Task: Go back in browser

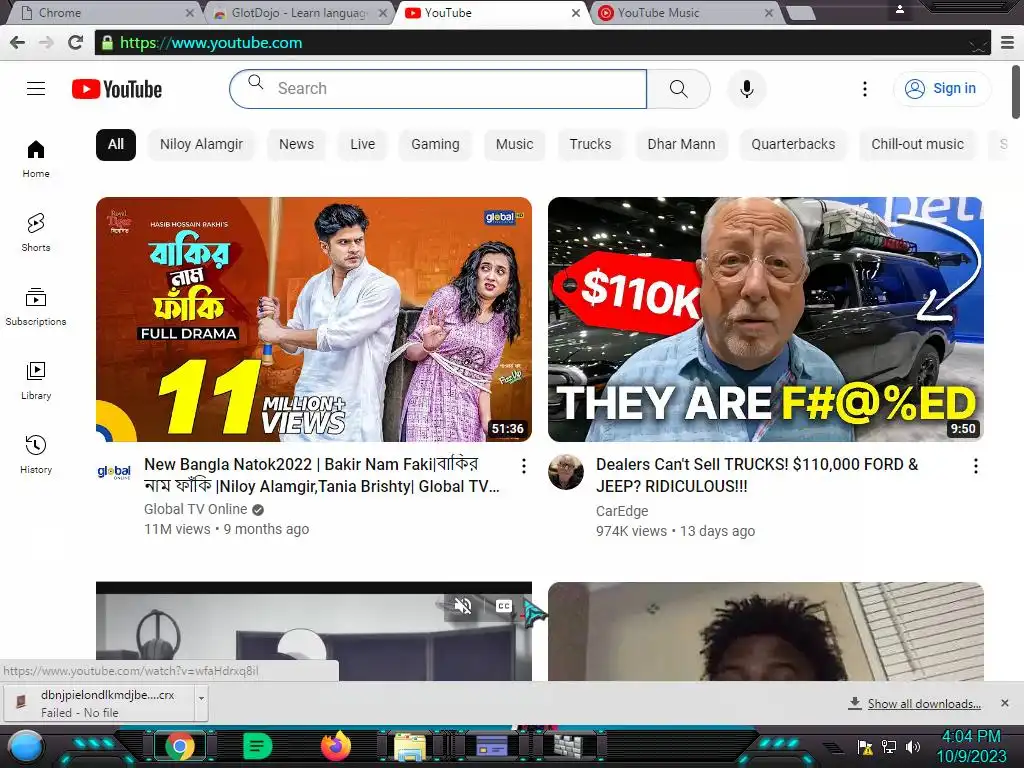Action: tap(18, 43)
